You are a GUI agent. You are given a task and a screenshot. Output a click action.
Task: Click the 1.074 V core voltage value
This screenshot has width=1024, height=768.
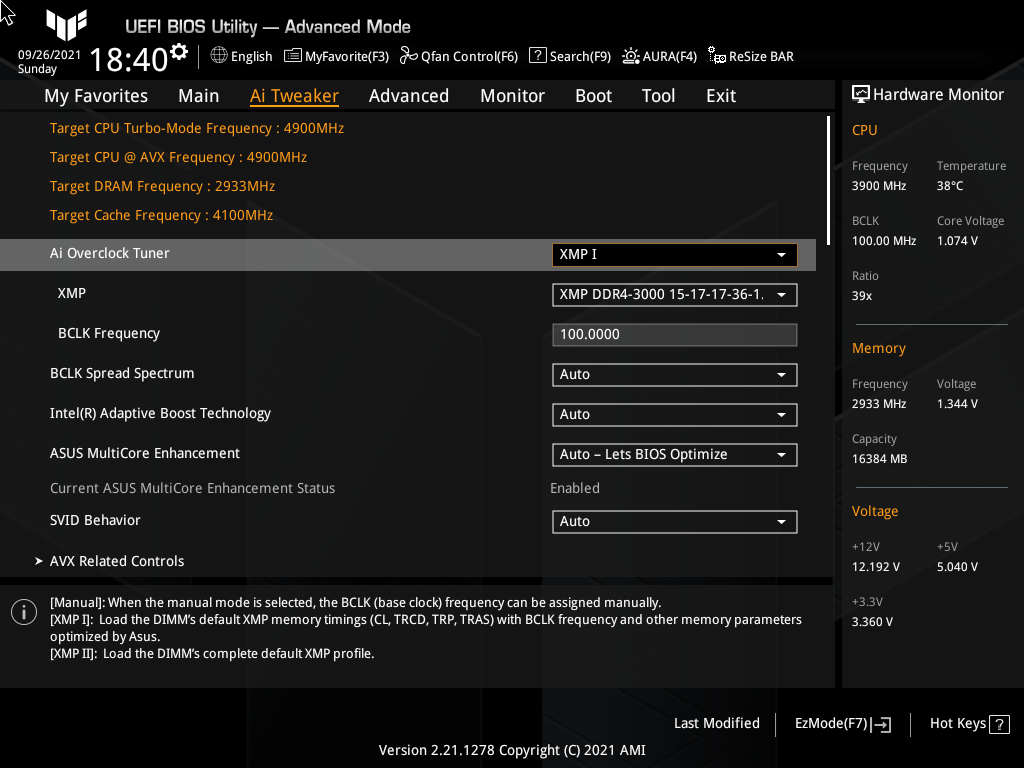point(957,241)
